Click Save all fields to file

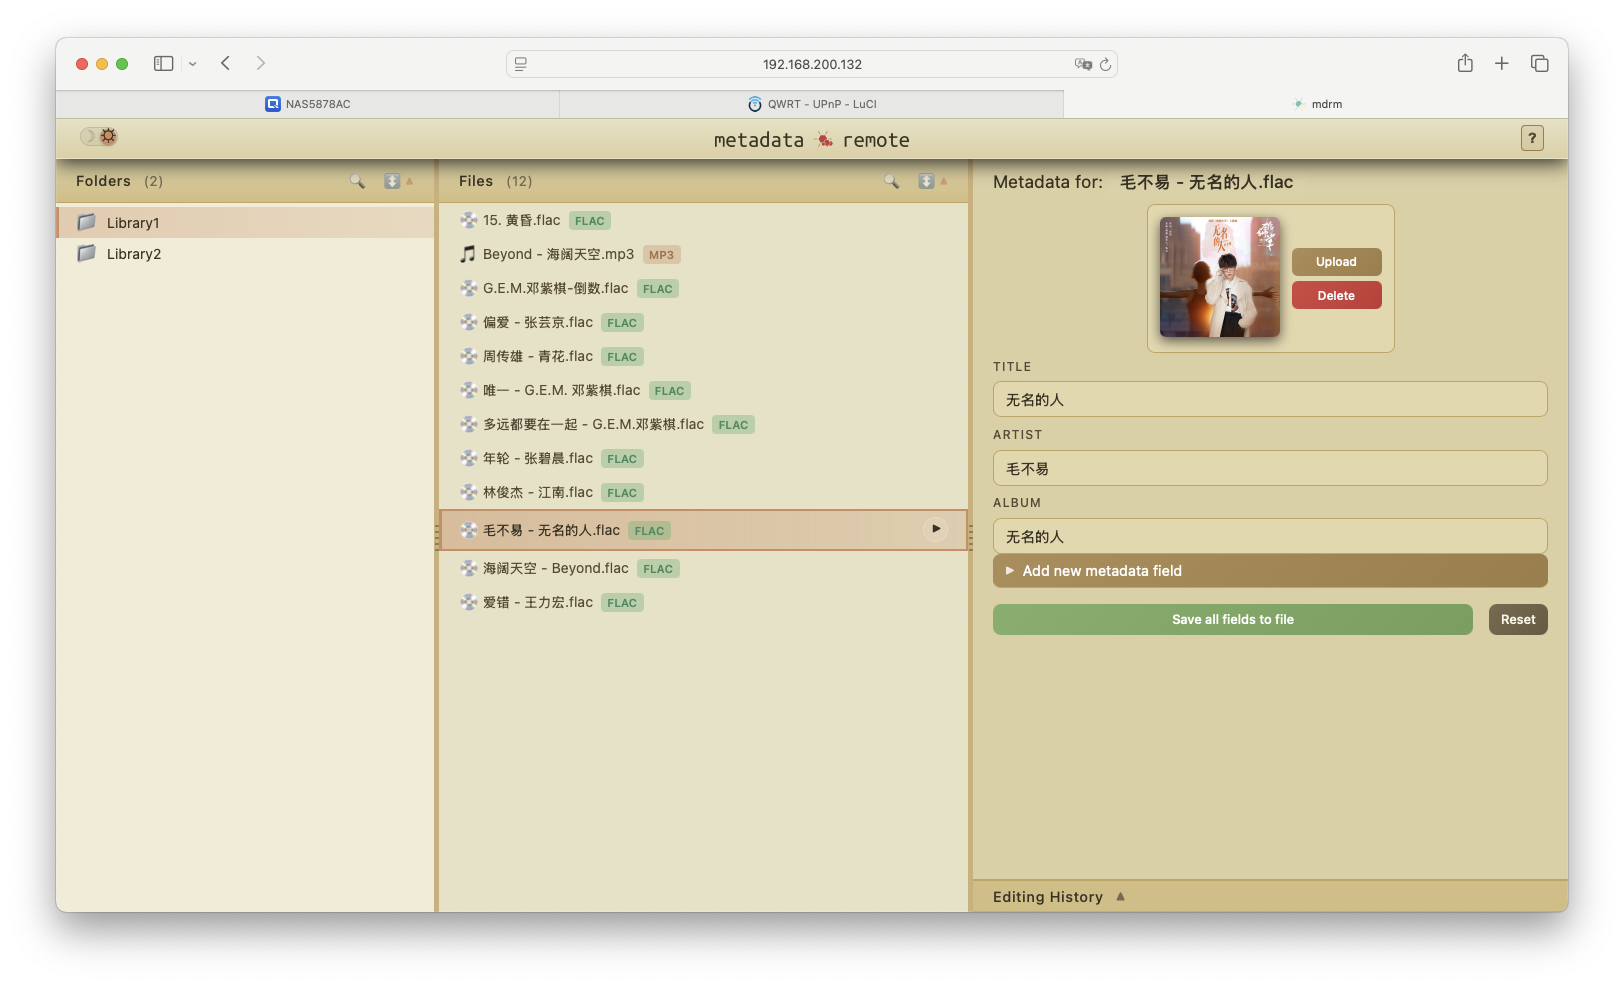1232,620
